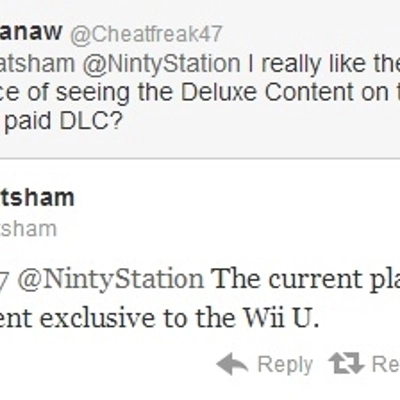Click the 'The current' text in the reply tweet
This screenshot has height=400, width=400.
(287, 279)
